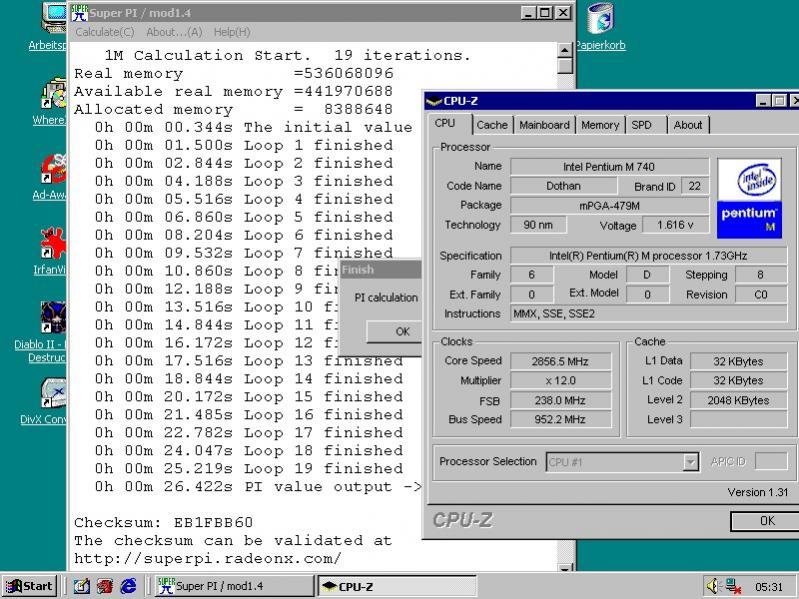The height and width of the screenshot is (599, 799).
Task: Click the FSB value 238.0 MHz
Action: (x=561, y=400)
